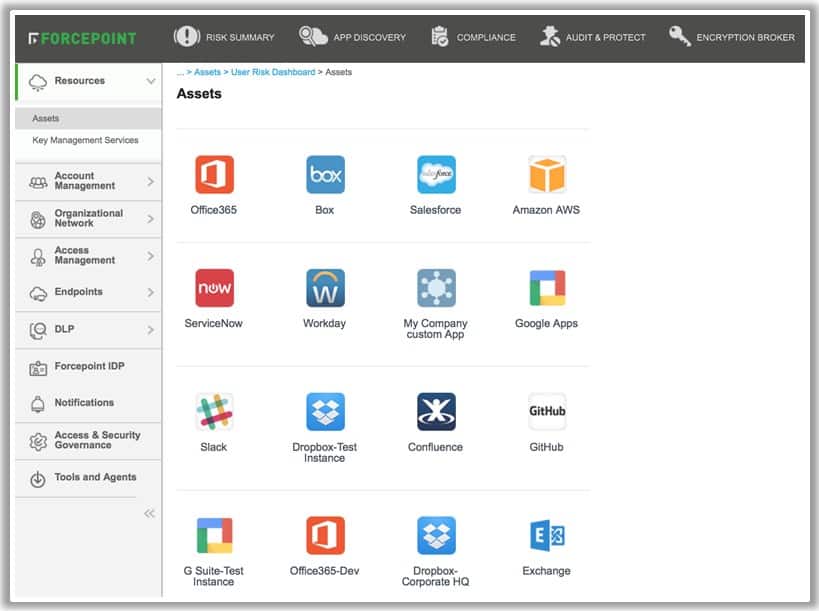Click the Forcepoint IDP badge icon
The width and height of the screenshot is (819, 611).
pos(38,368)
